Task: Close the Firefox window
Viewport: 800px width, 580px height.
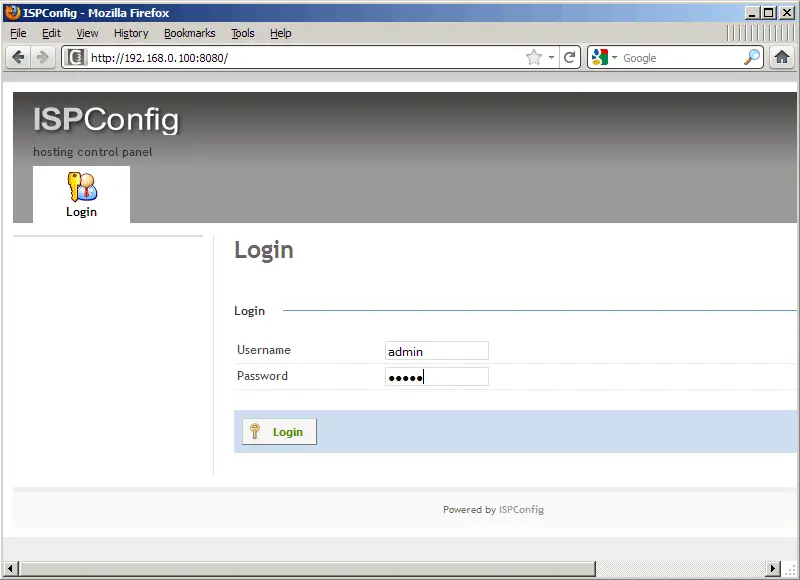Action: pos(787,12)
